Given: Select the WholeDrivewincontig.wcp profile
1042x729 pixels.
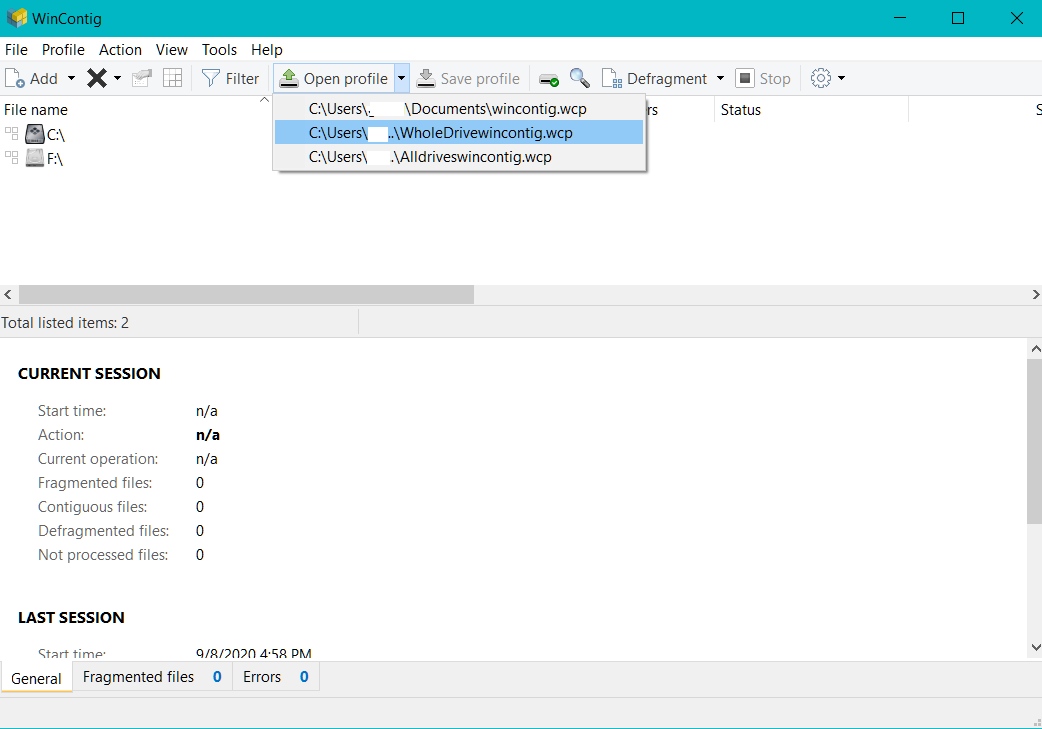Looking at the screenshot, I should click(x=459, y=132).
